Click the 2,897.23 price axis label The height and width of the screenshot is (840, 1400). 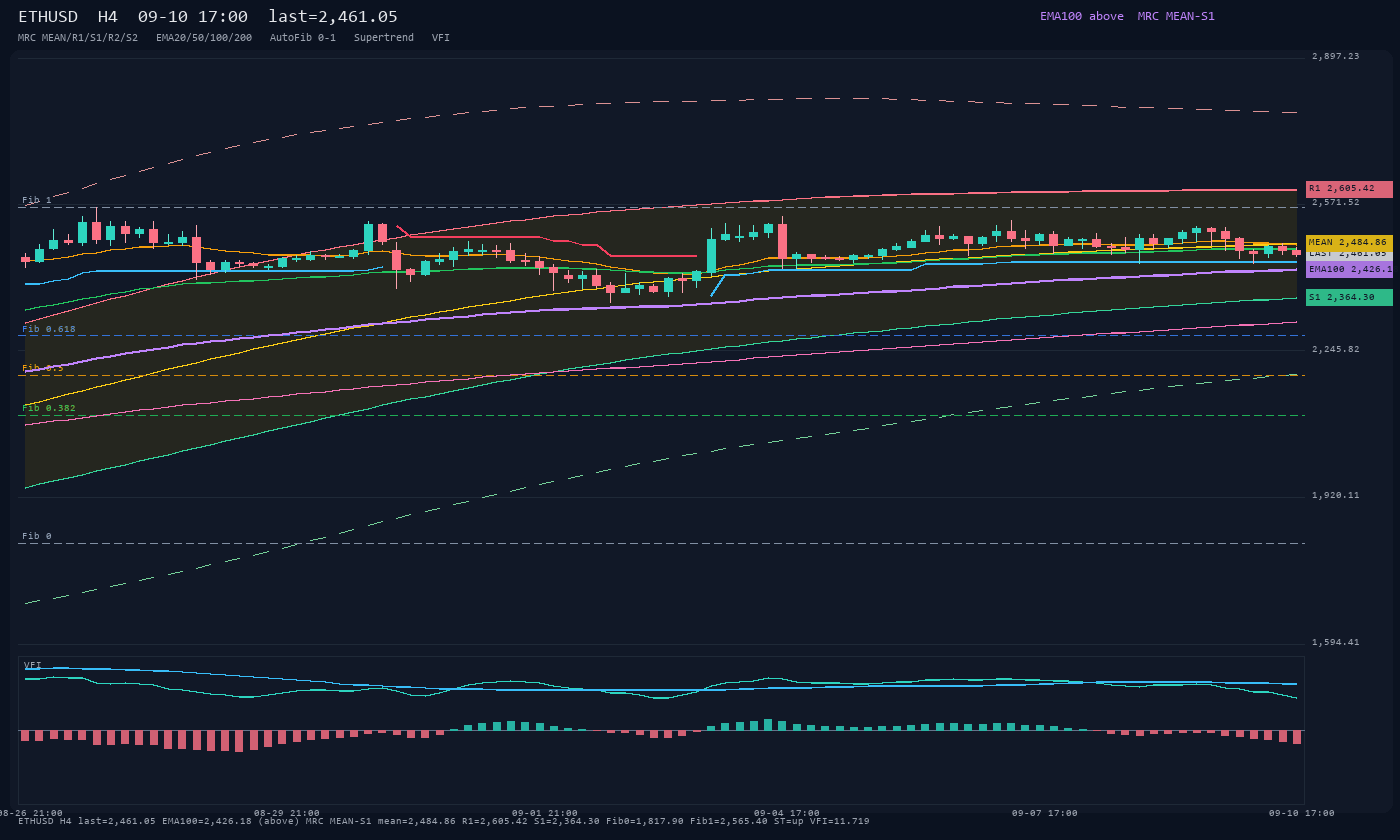tap(1336, 57)
